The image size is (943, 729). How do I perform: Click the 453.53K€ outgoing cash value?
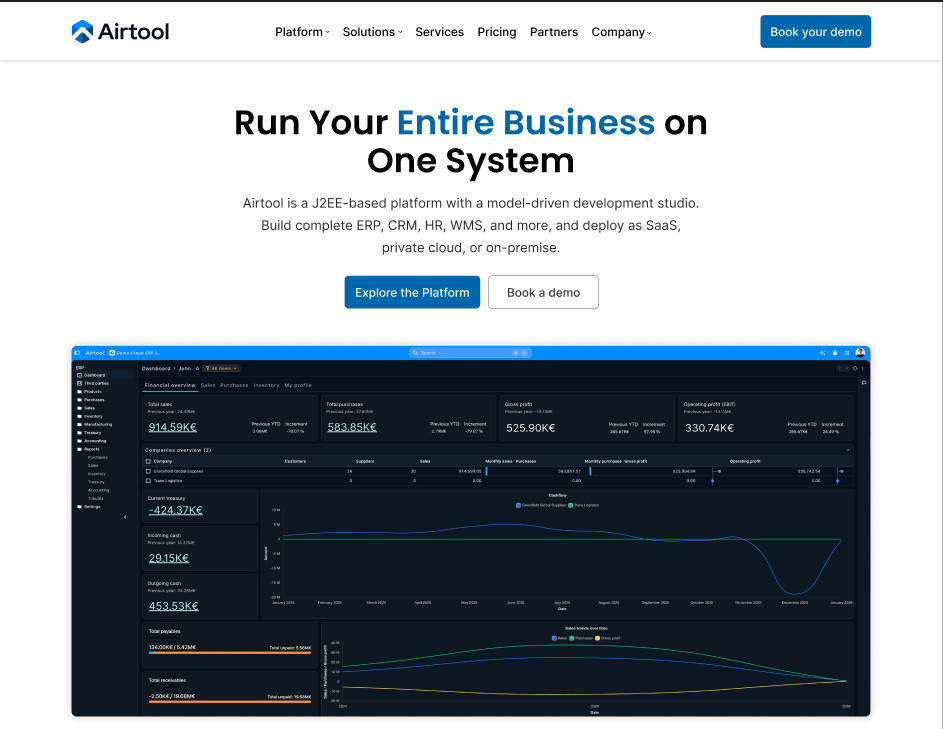[173, 606]
